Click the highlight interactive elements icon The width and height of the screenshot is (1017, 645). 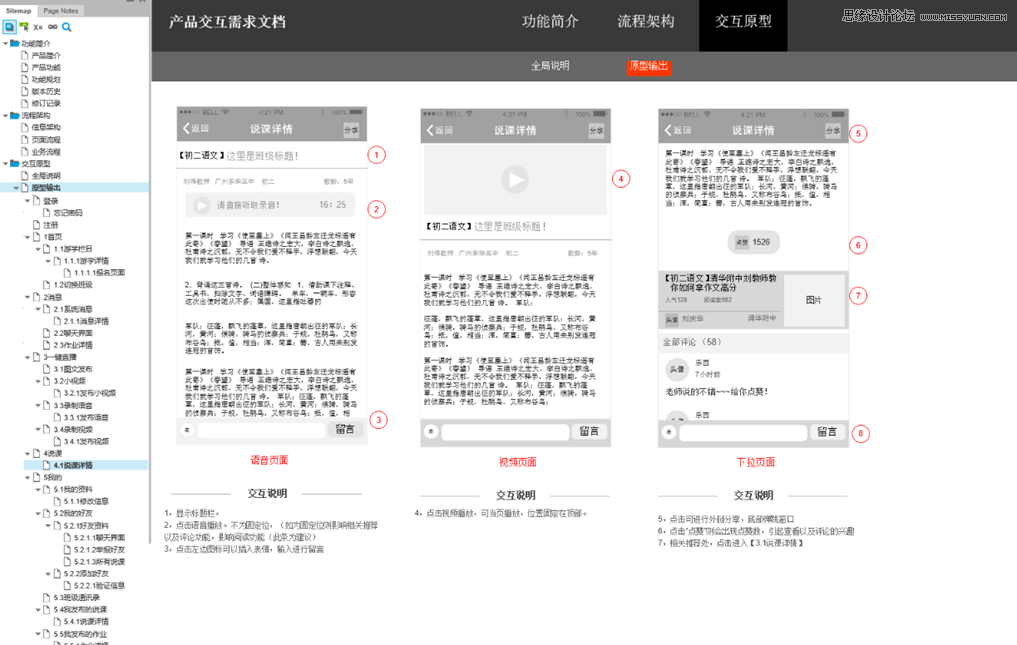pos(24,27)
